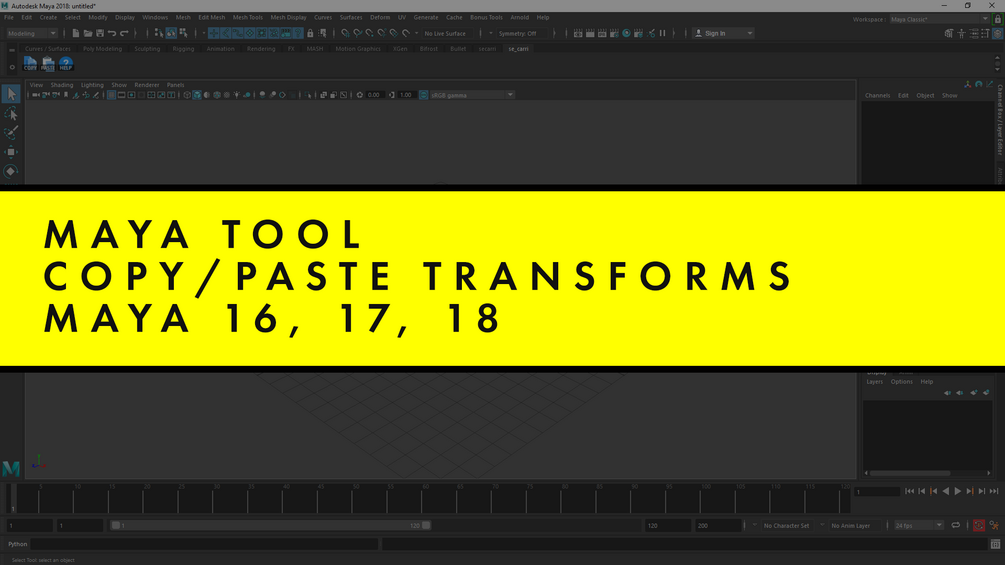Viewport: 1005px width, 565px height.
Task: Open the sRGB gamma dropdown
Action: (x=471, y=95)
